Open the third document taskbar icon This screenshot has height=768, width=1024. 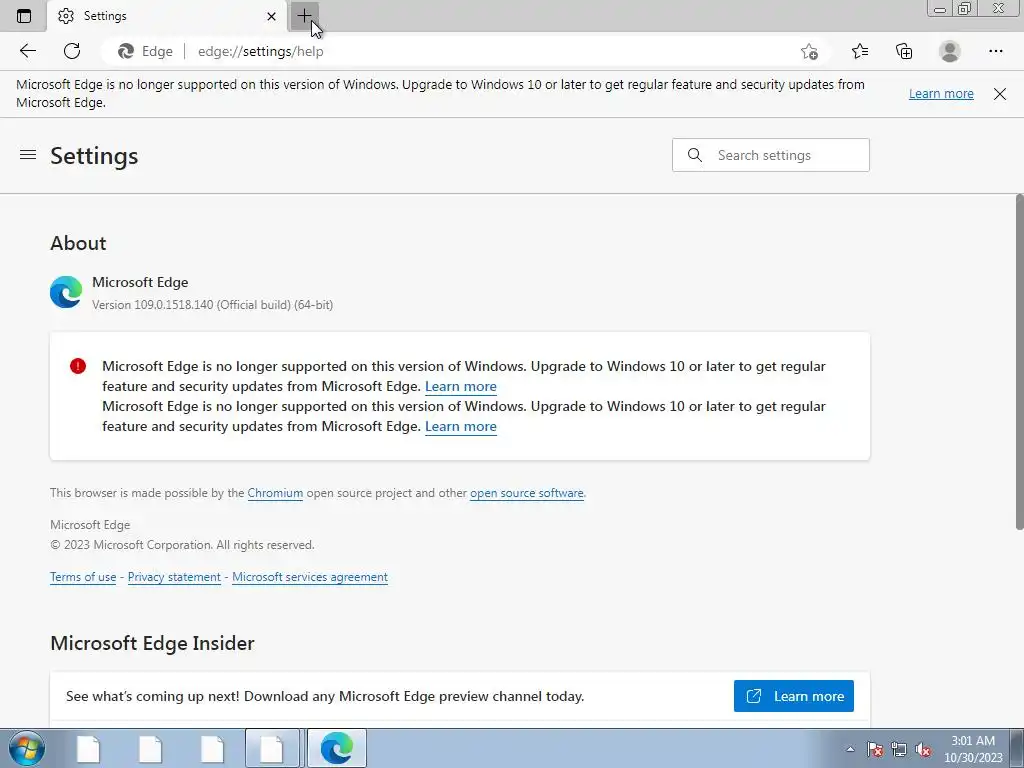(212, 748)
